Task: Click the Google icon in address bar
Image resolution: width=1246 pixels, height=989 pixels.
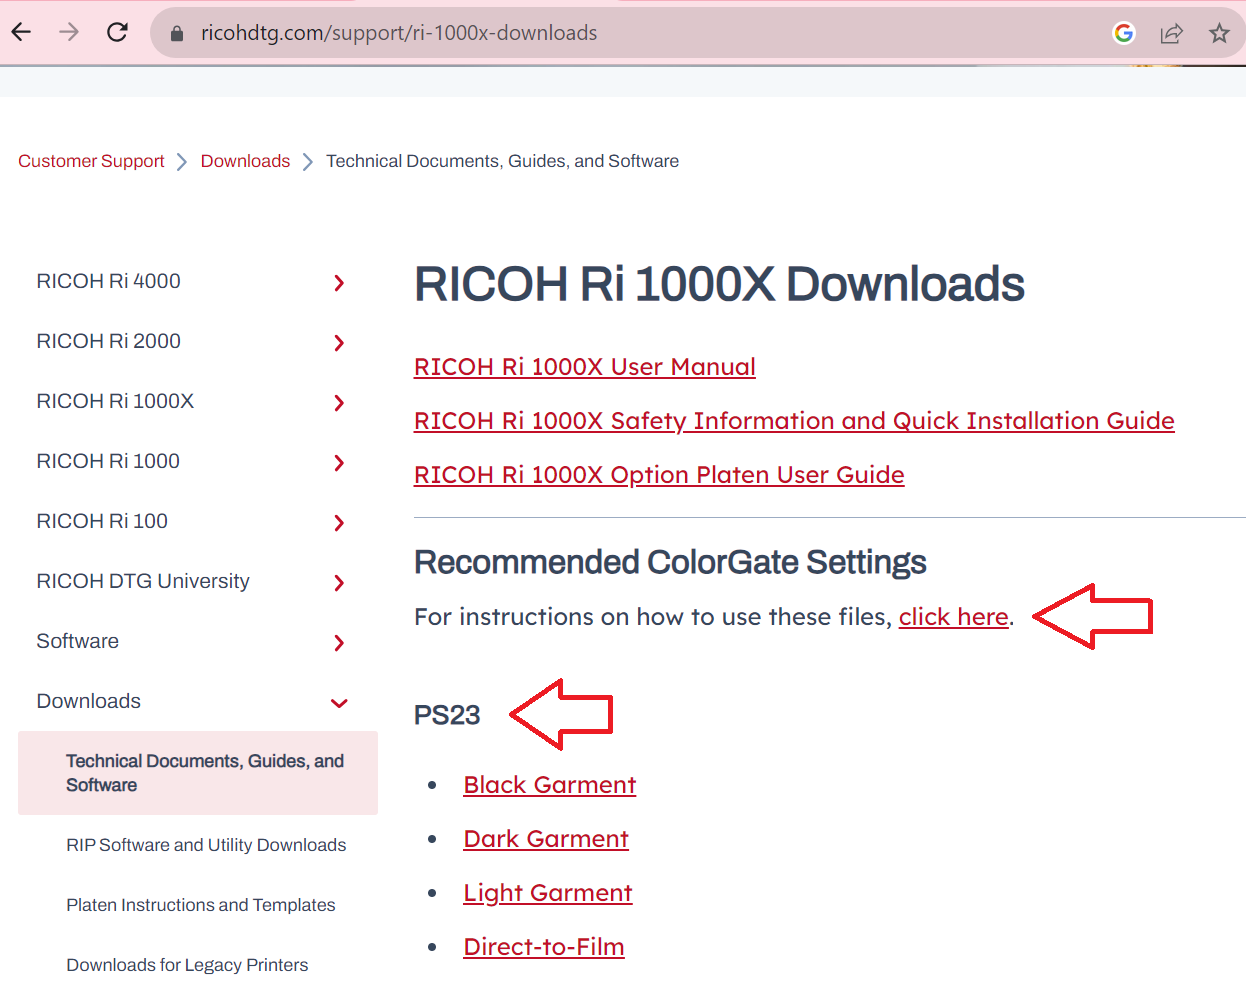Action: (1123, 32)
